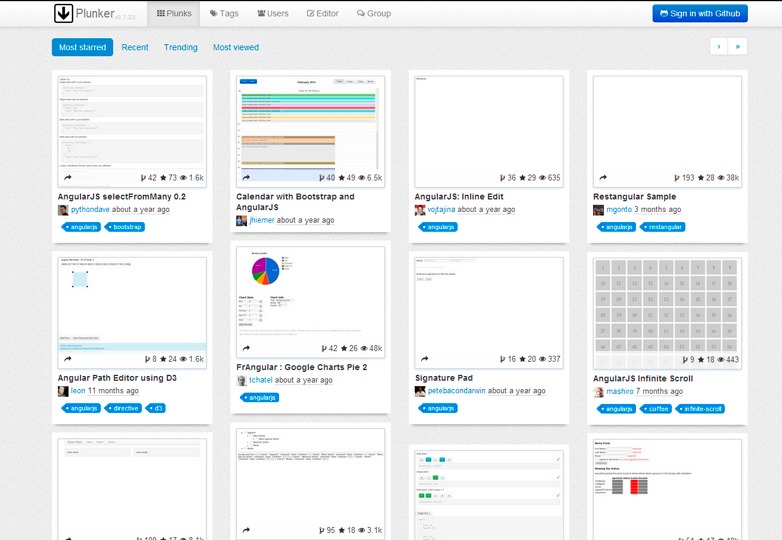This screenshot has height=540, width=782.
Task: Click fork icon on Inline Edit plunk
Action: click(x=503, y=178)
